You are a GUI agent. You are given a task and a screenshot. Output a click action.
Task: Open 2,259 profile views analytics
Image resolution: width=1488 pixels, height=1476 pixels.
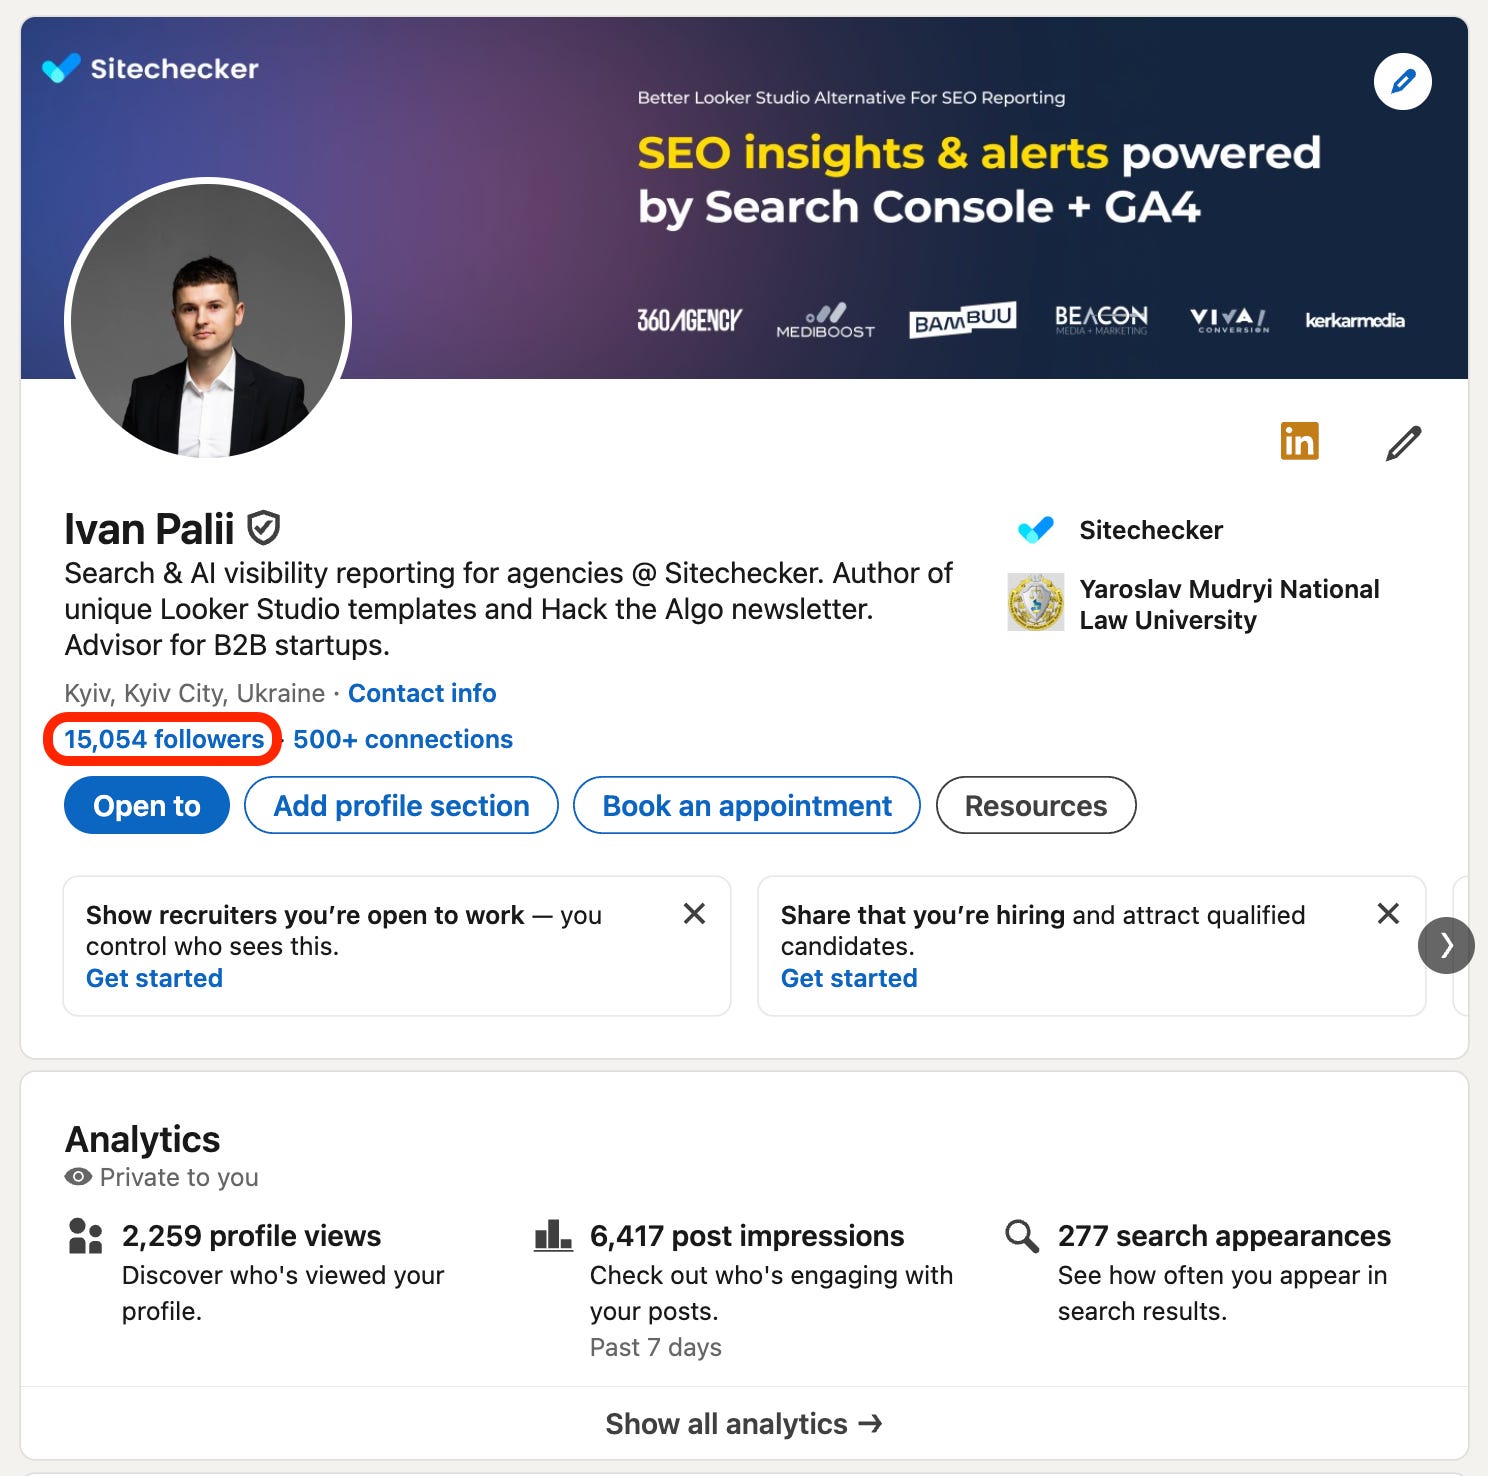coord(251,1236)
